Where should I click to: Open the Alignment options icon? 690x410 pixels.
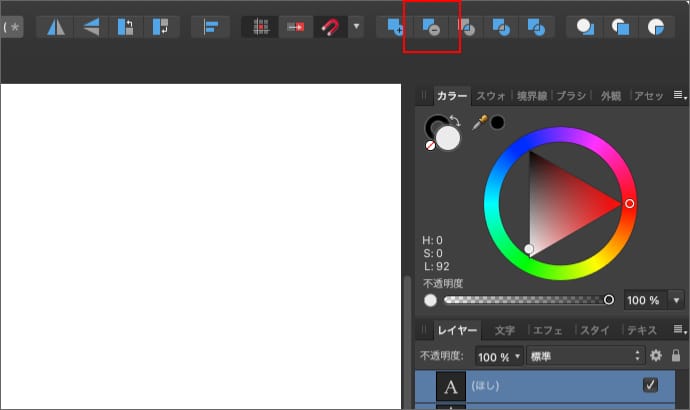coord(210,27)
